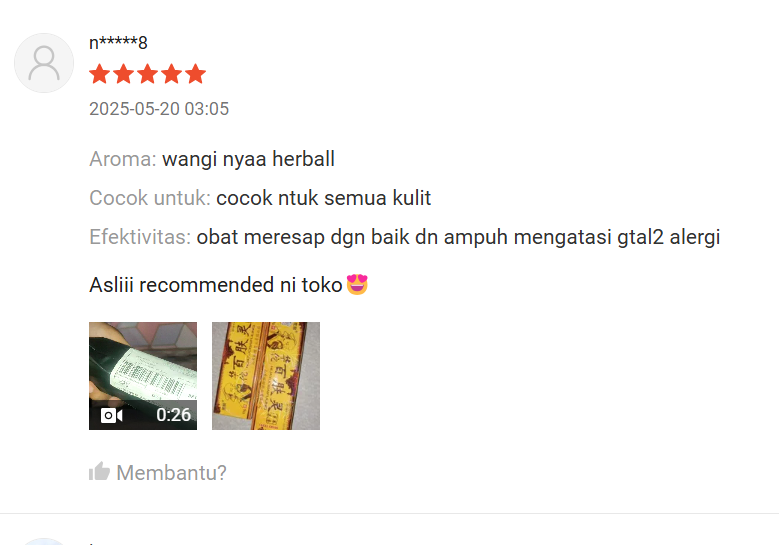The width and height of the screenshot is (779, 545).
Task: Click the thumbs-up helpful icon
Action: 99,471
